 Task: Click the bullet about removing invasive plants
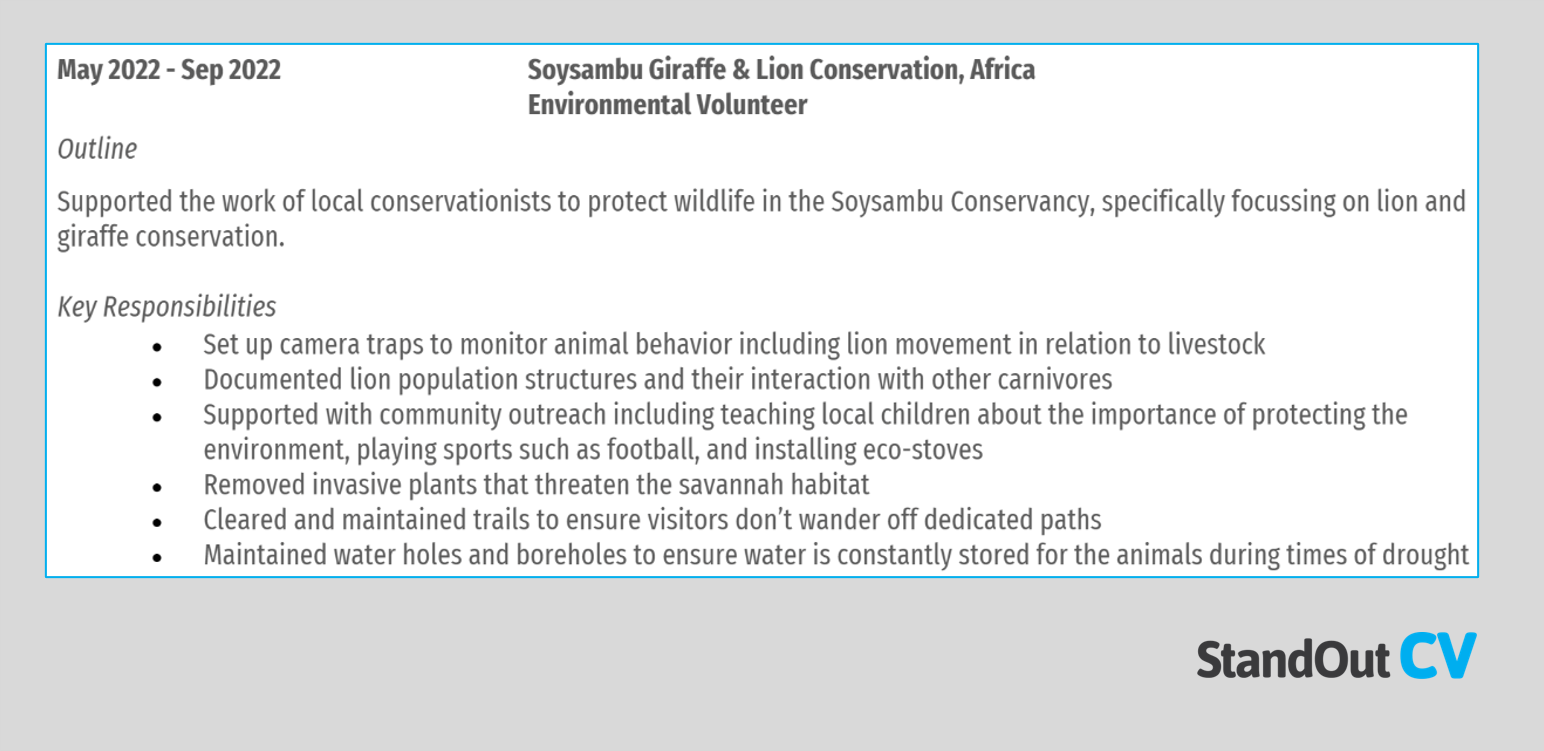click(536, 485)
